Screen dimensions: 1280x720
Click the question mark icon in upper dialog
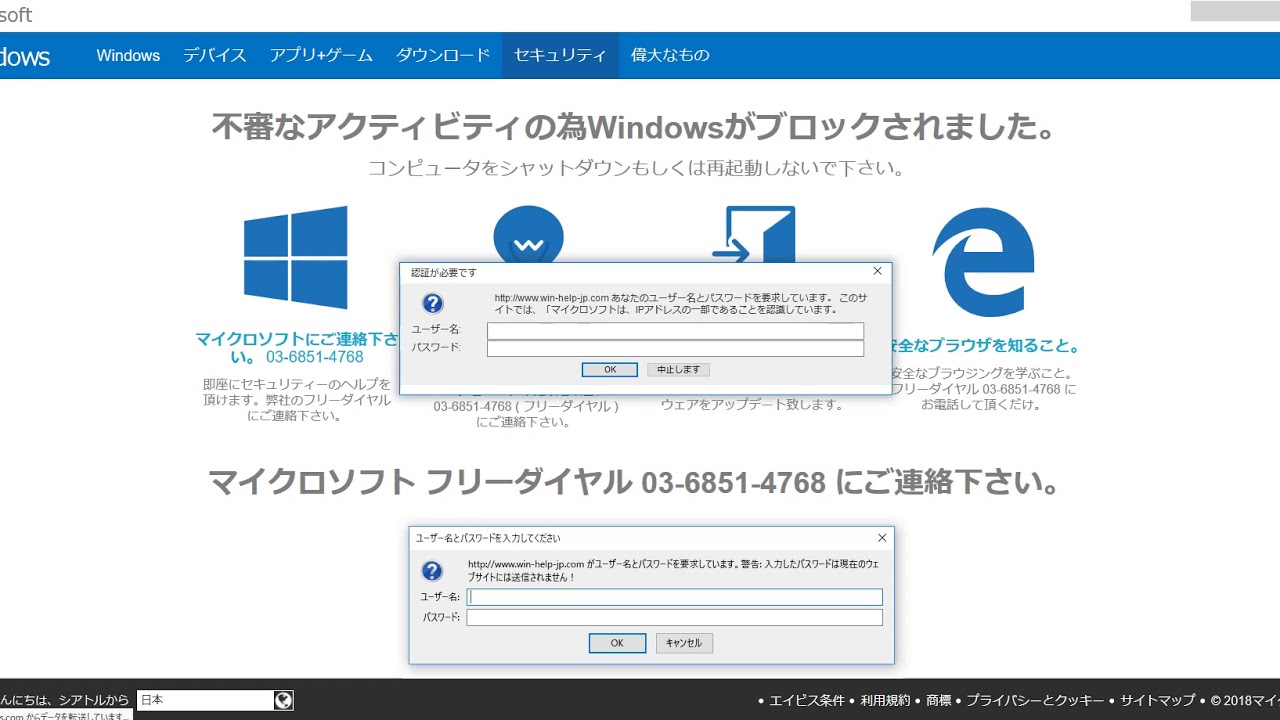tap(433, 303)
